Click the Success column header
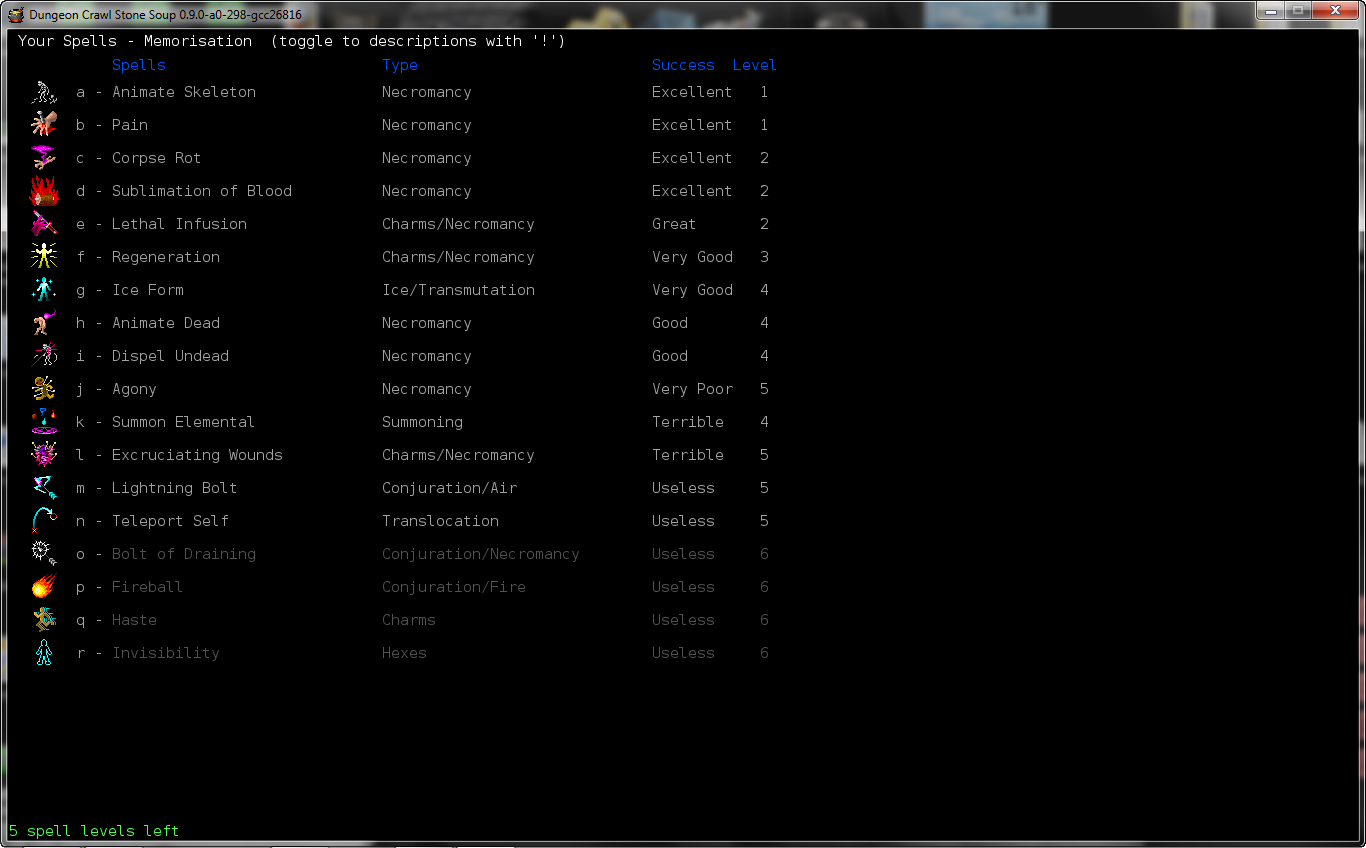The image size is (1366, 848). click(x=683, y=65)
